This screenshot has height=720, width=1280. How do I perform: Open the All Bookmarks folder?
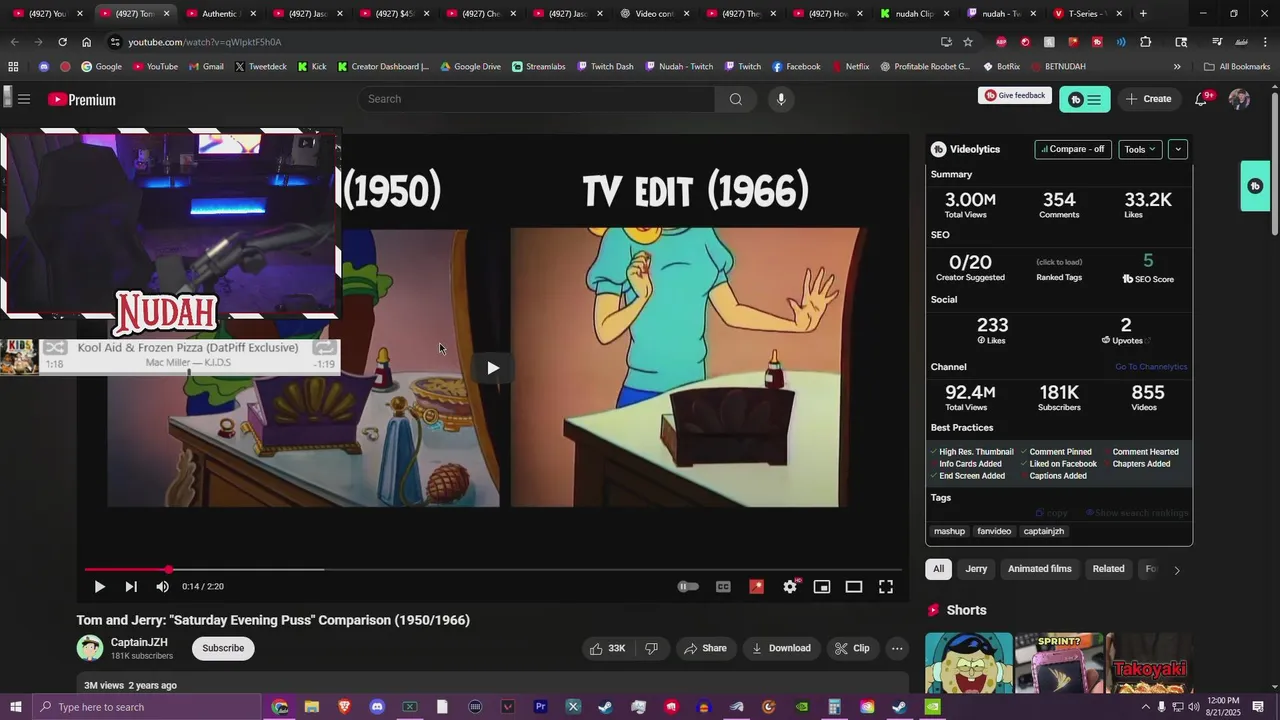click(x=1237, y=67)
